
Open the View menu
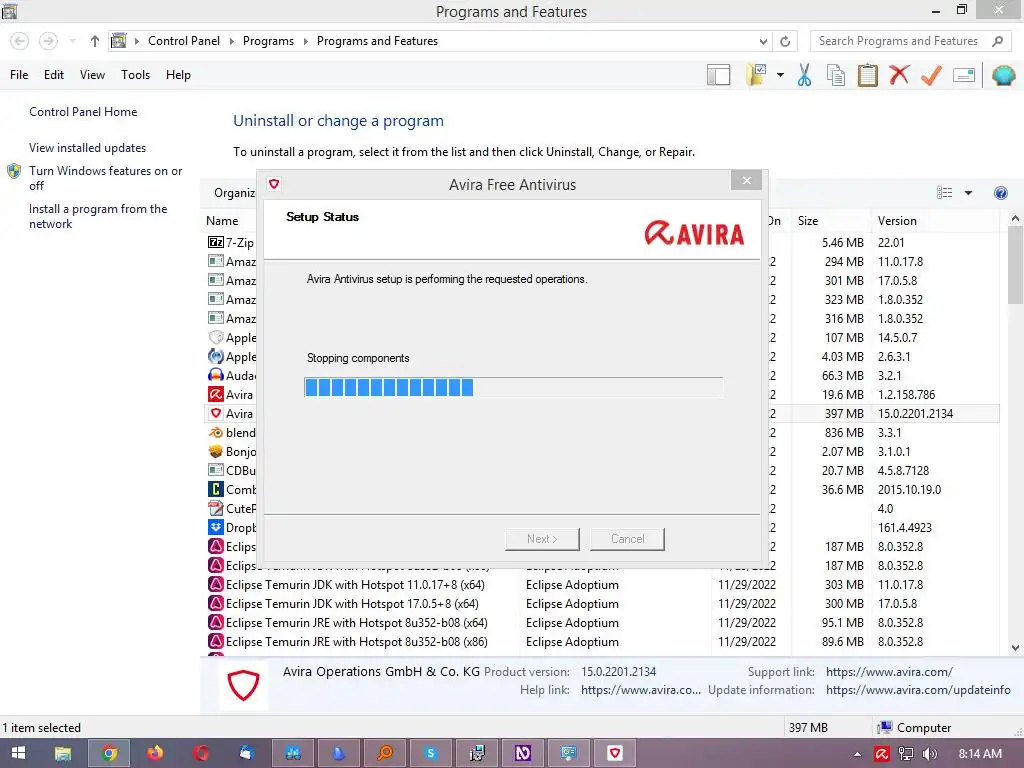point(92,75)
